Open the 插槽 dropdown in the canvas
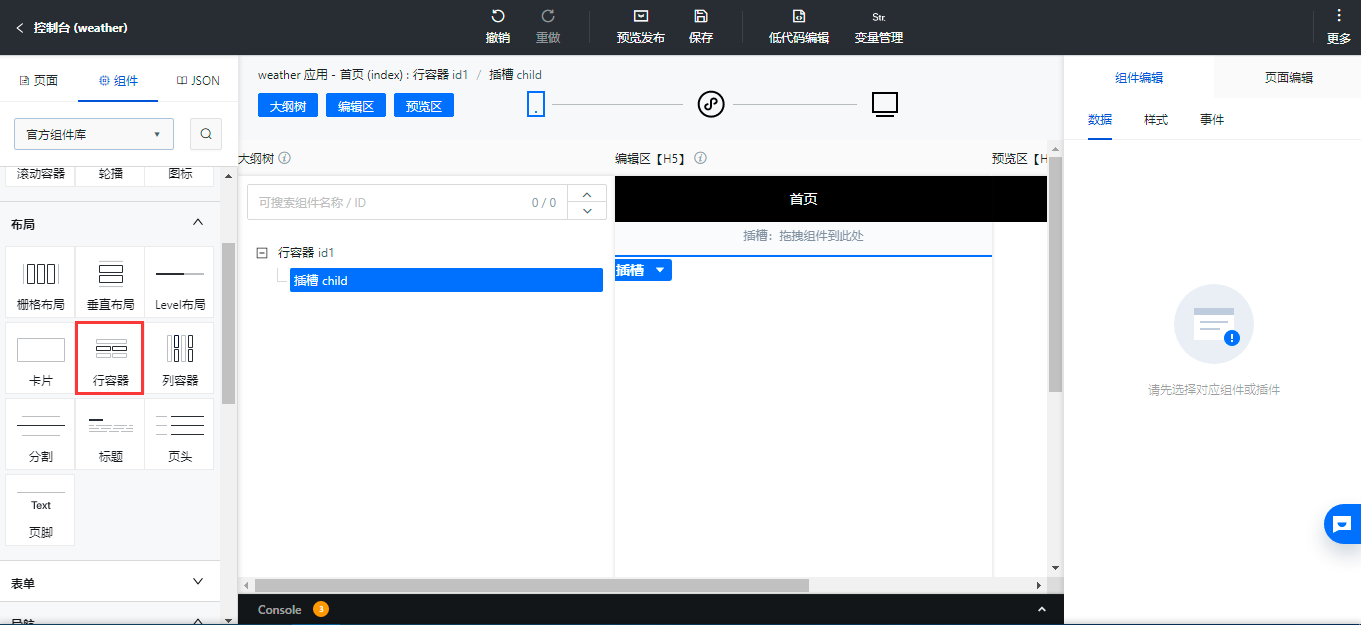Screen dimensions: 1361x625 [x=661, y=270]
